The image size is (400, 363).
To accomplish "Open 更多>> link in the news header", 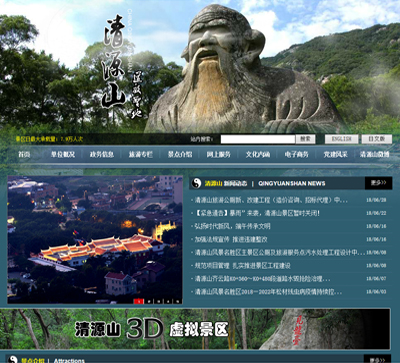I will [378, 183].
